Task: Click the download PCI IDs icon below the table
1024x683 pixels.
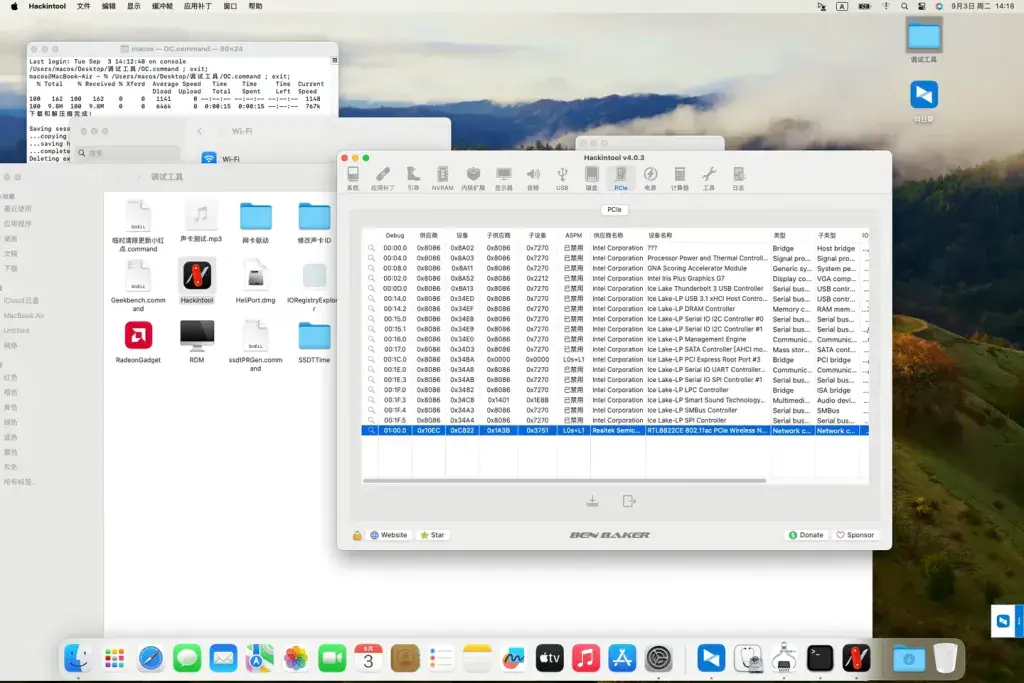Action: coord(592,501)
